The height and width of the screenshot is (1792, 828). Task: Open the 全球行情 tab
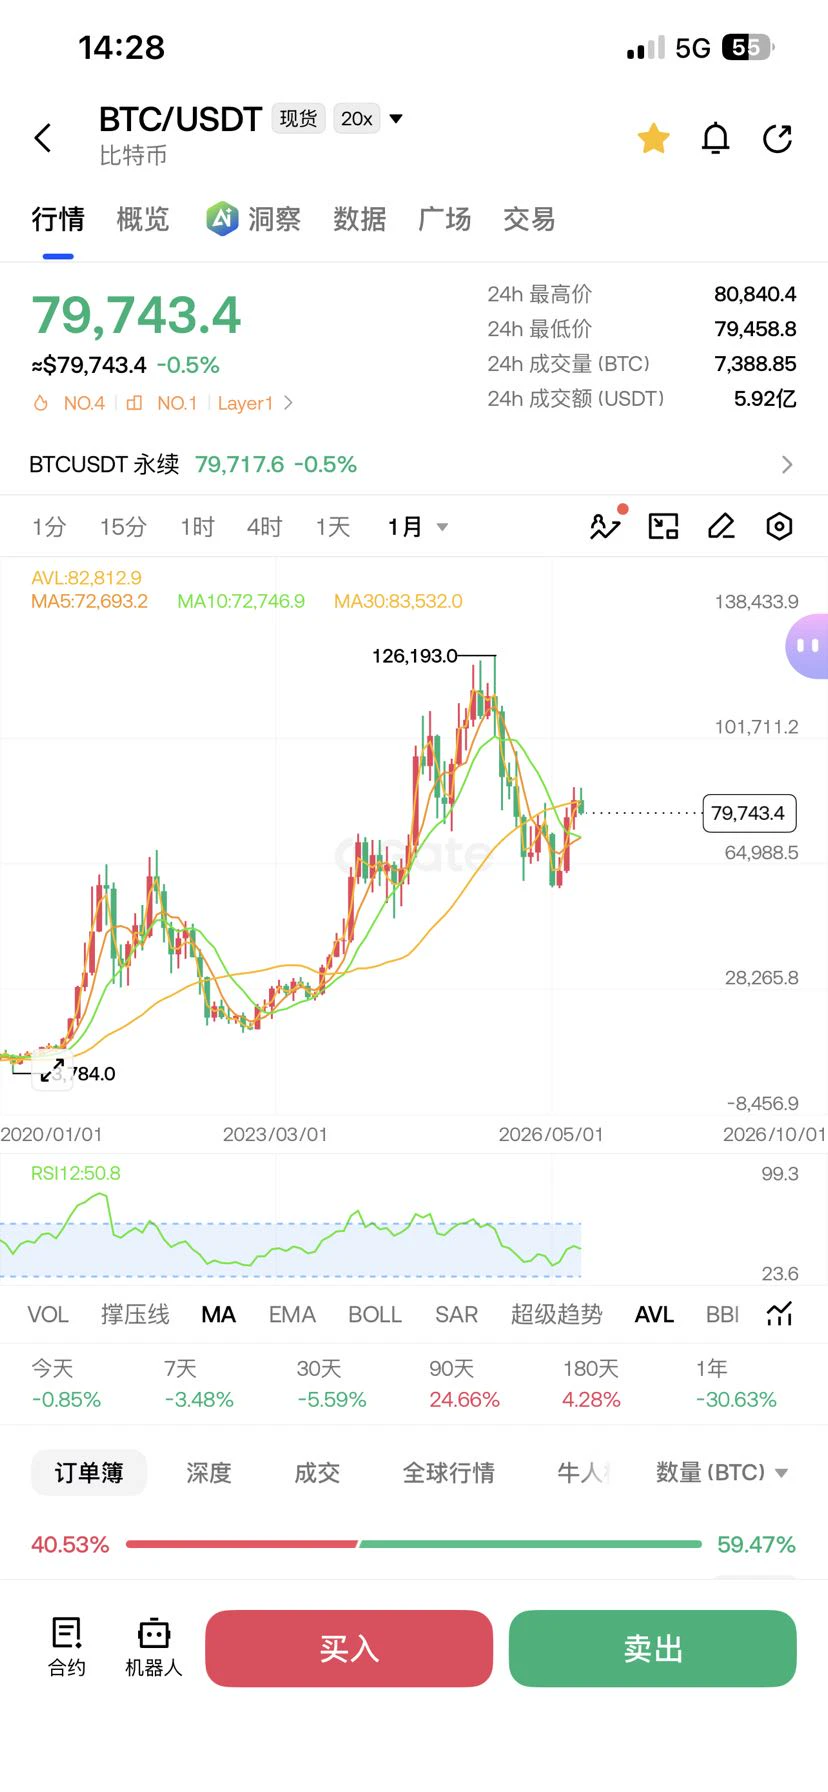449,1472
